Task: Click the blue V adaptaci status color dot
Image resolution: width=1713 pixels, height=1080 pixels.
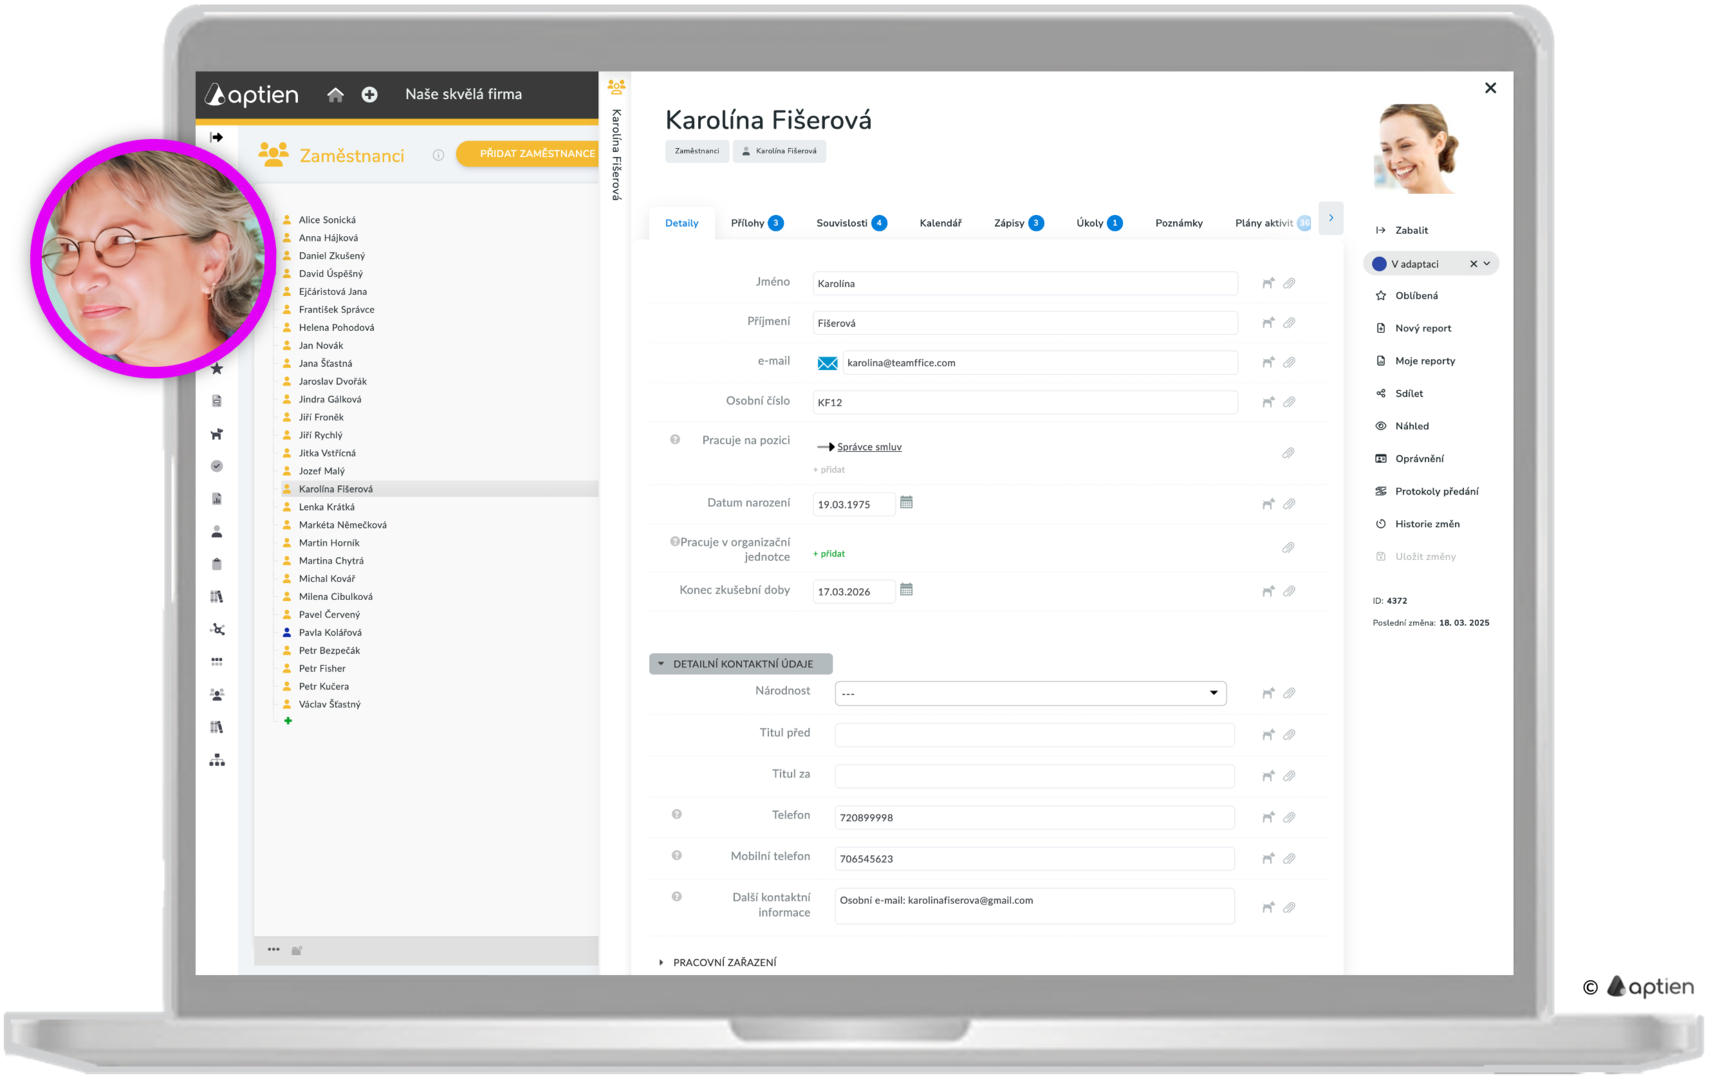Action: (1379, 264)
